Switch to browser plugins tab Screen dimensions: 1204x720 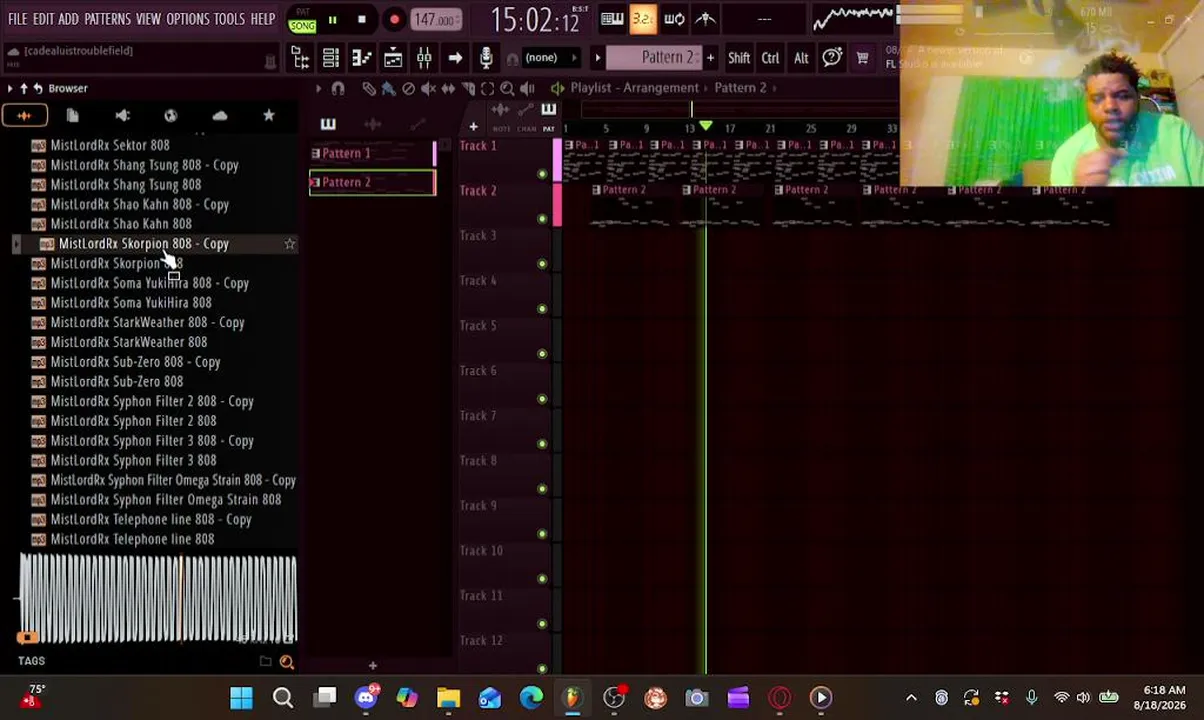pyautogui.click(x=122, y=116)
